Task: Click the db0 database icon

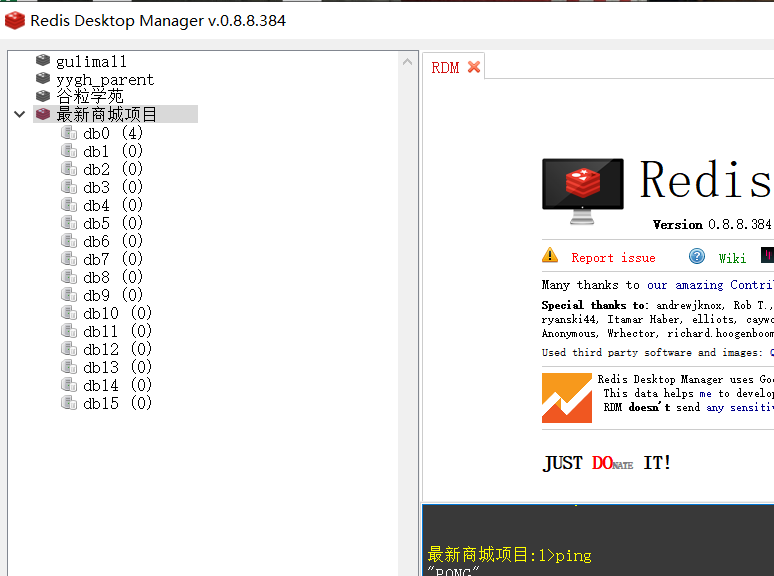Action: 69,132
